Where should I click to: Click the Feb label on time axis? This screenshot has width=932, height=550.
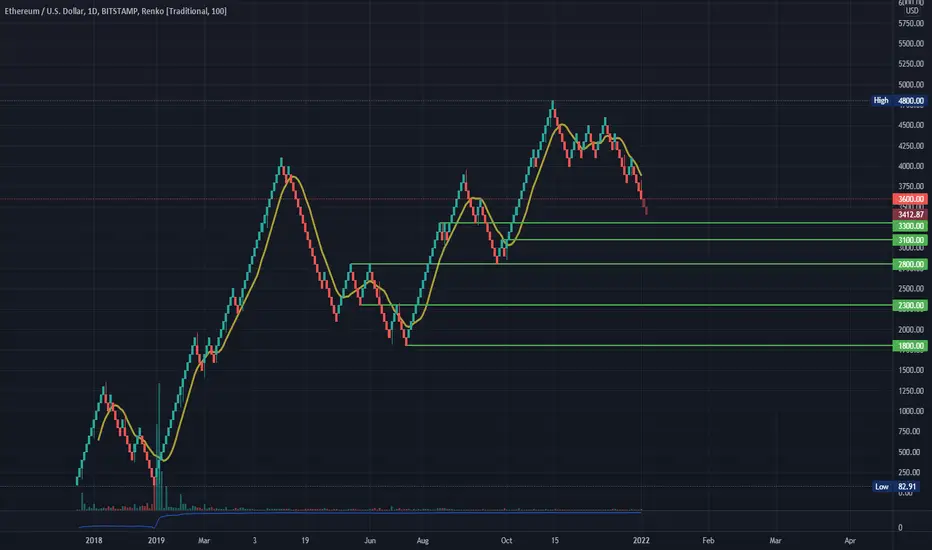tap(708, 540)
